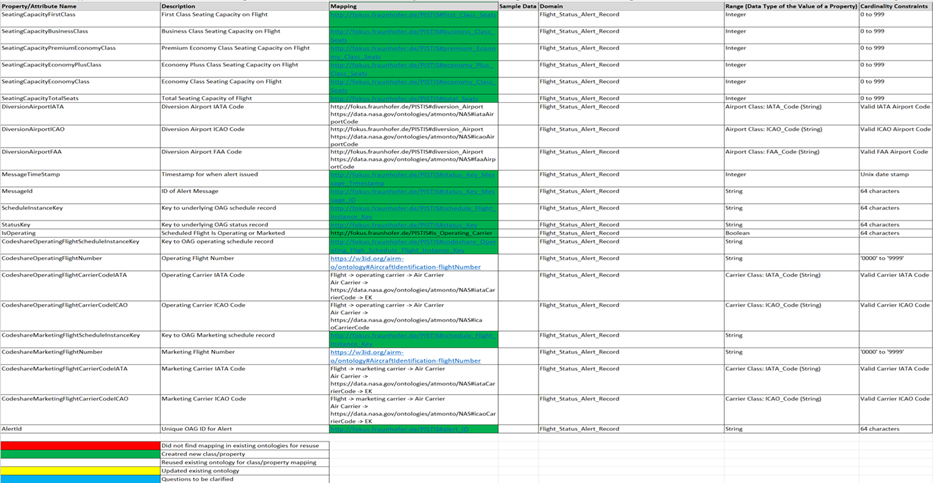
Task: Select the SeatingCapacityEconomyPlusClass cell
Action: (80, 68)
